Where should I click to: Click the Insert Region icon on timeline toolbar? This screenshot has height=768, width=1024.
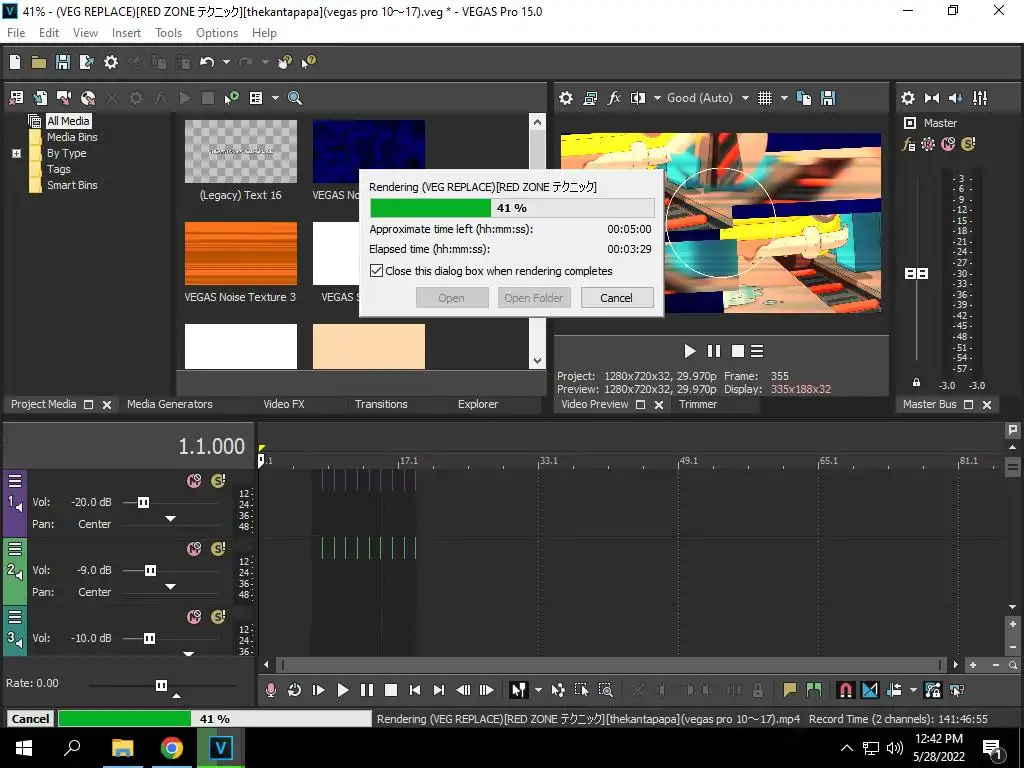tap(814, 690)
